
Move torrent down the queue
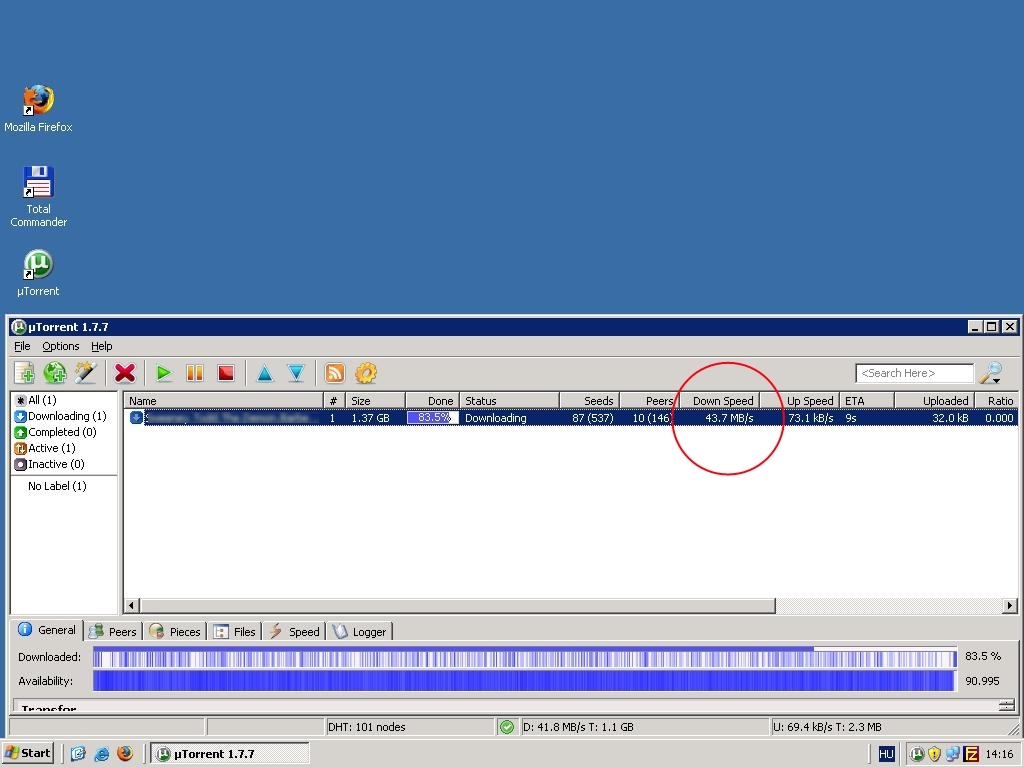click(296, 373)
